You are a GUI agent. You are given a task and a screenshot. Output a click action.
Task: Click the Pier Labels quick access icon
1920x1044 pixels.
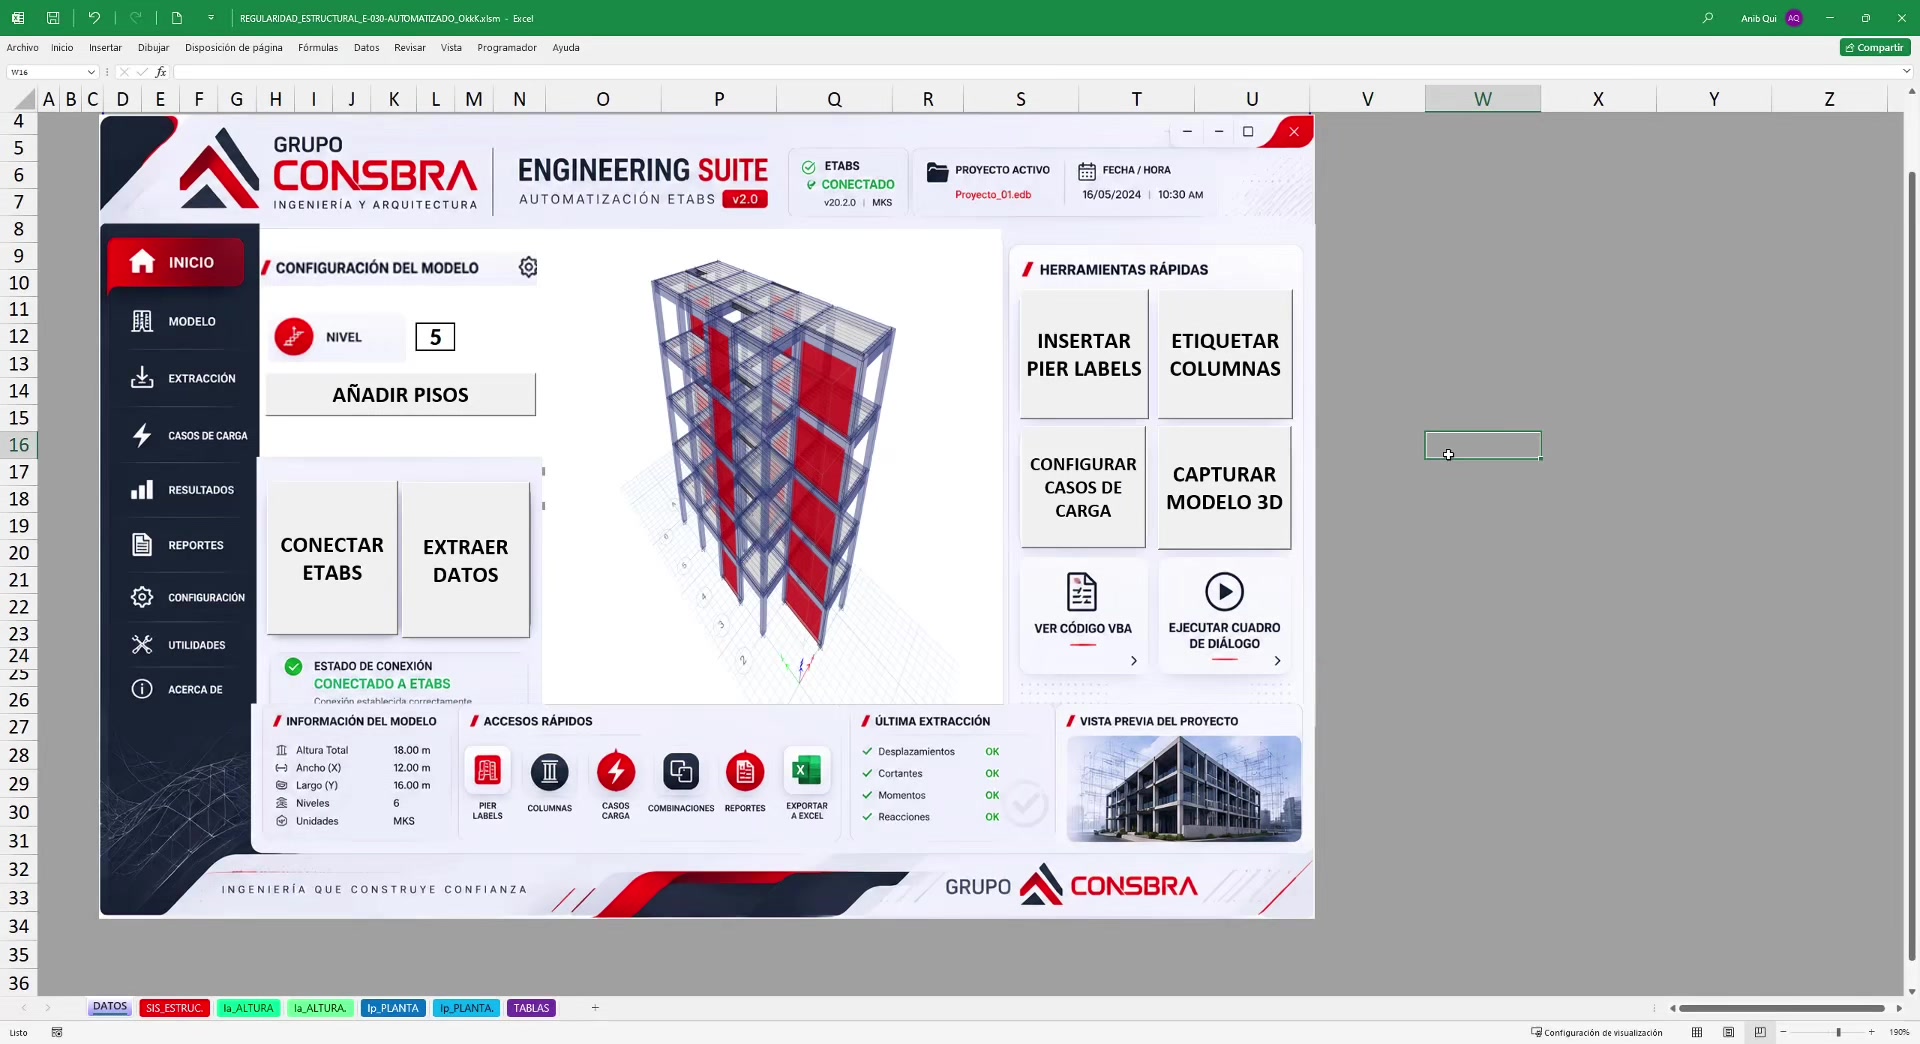click(x=487, y=771)
